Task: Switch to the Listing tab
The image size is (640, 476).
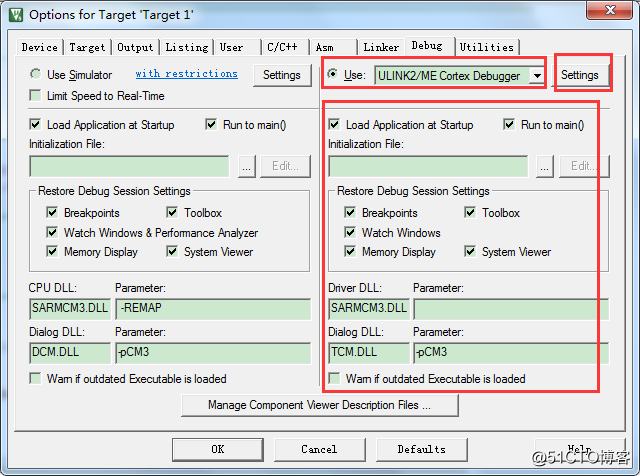Action: coord(187,47)
